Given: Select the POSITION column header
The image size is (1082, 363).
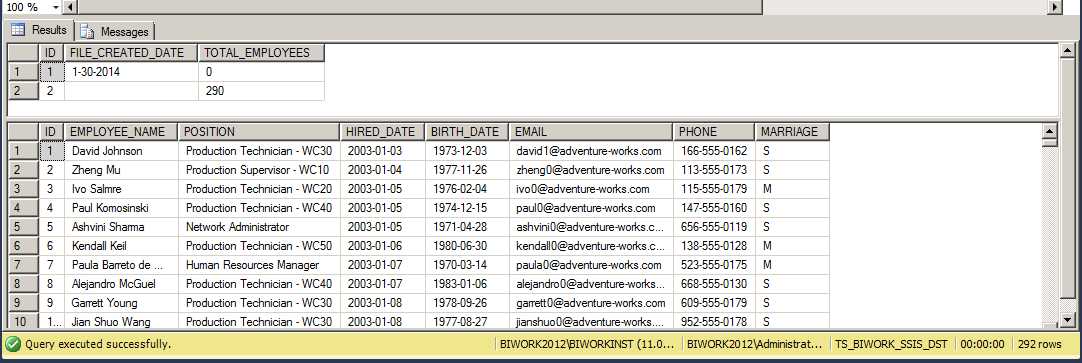Looking at the screenshot, I should pyautogui.click(x=259, y=132).
